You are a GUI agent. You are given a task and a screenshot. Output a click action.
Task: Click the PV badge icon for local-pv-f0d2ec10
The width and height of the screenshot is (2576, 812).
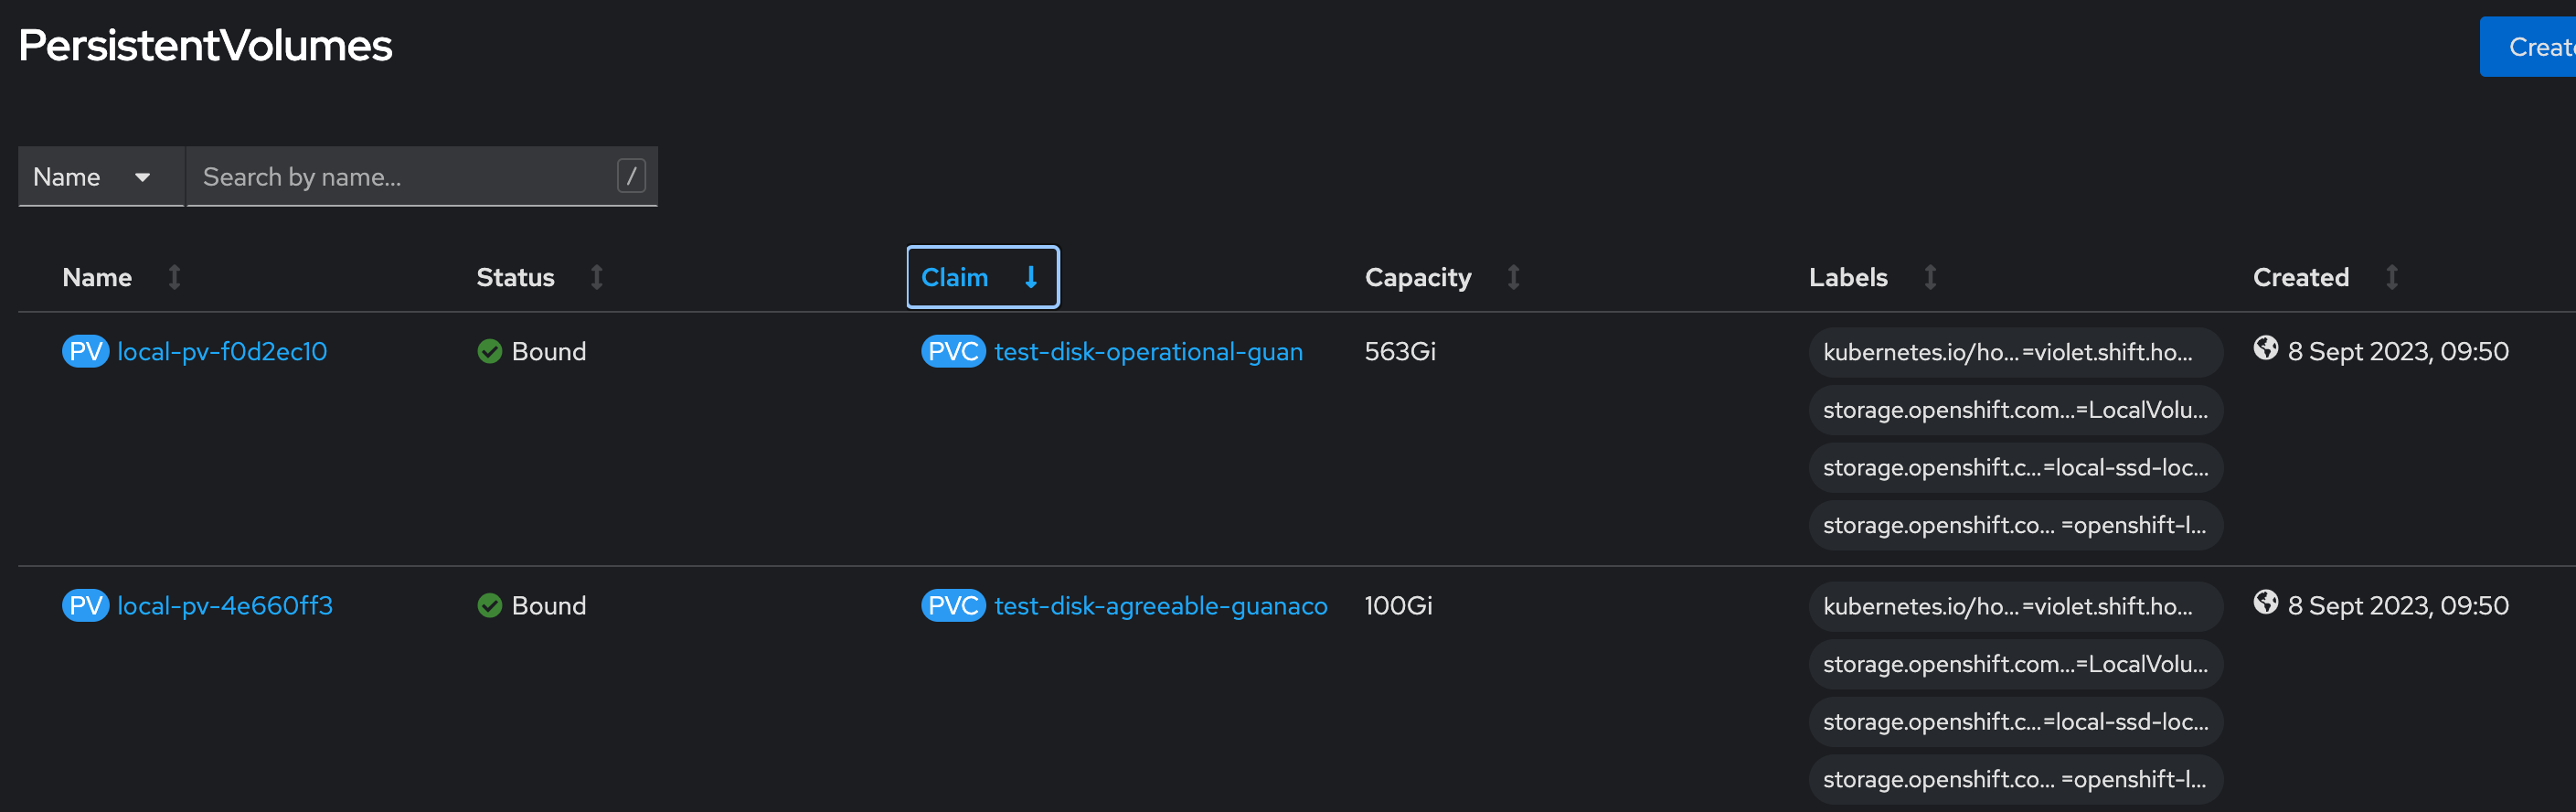(85, 352)
